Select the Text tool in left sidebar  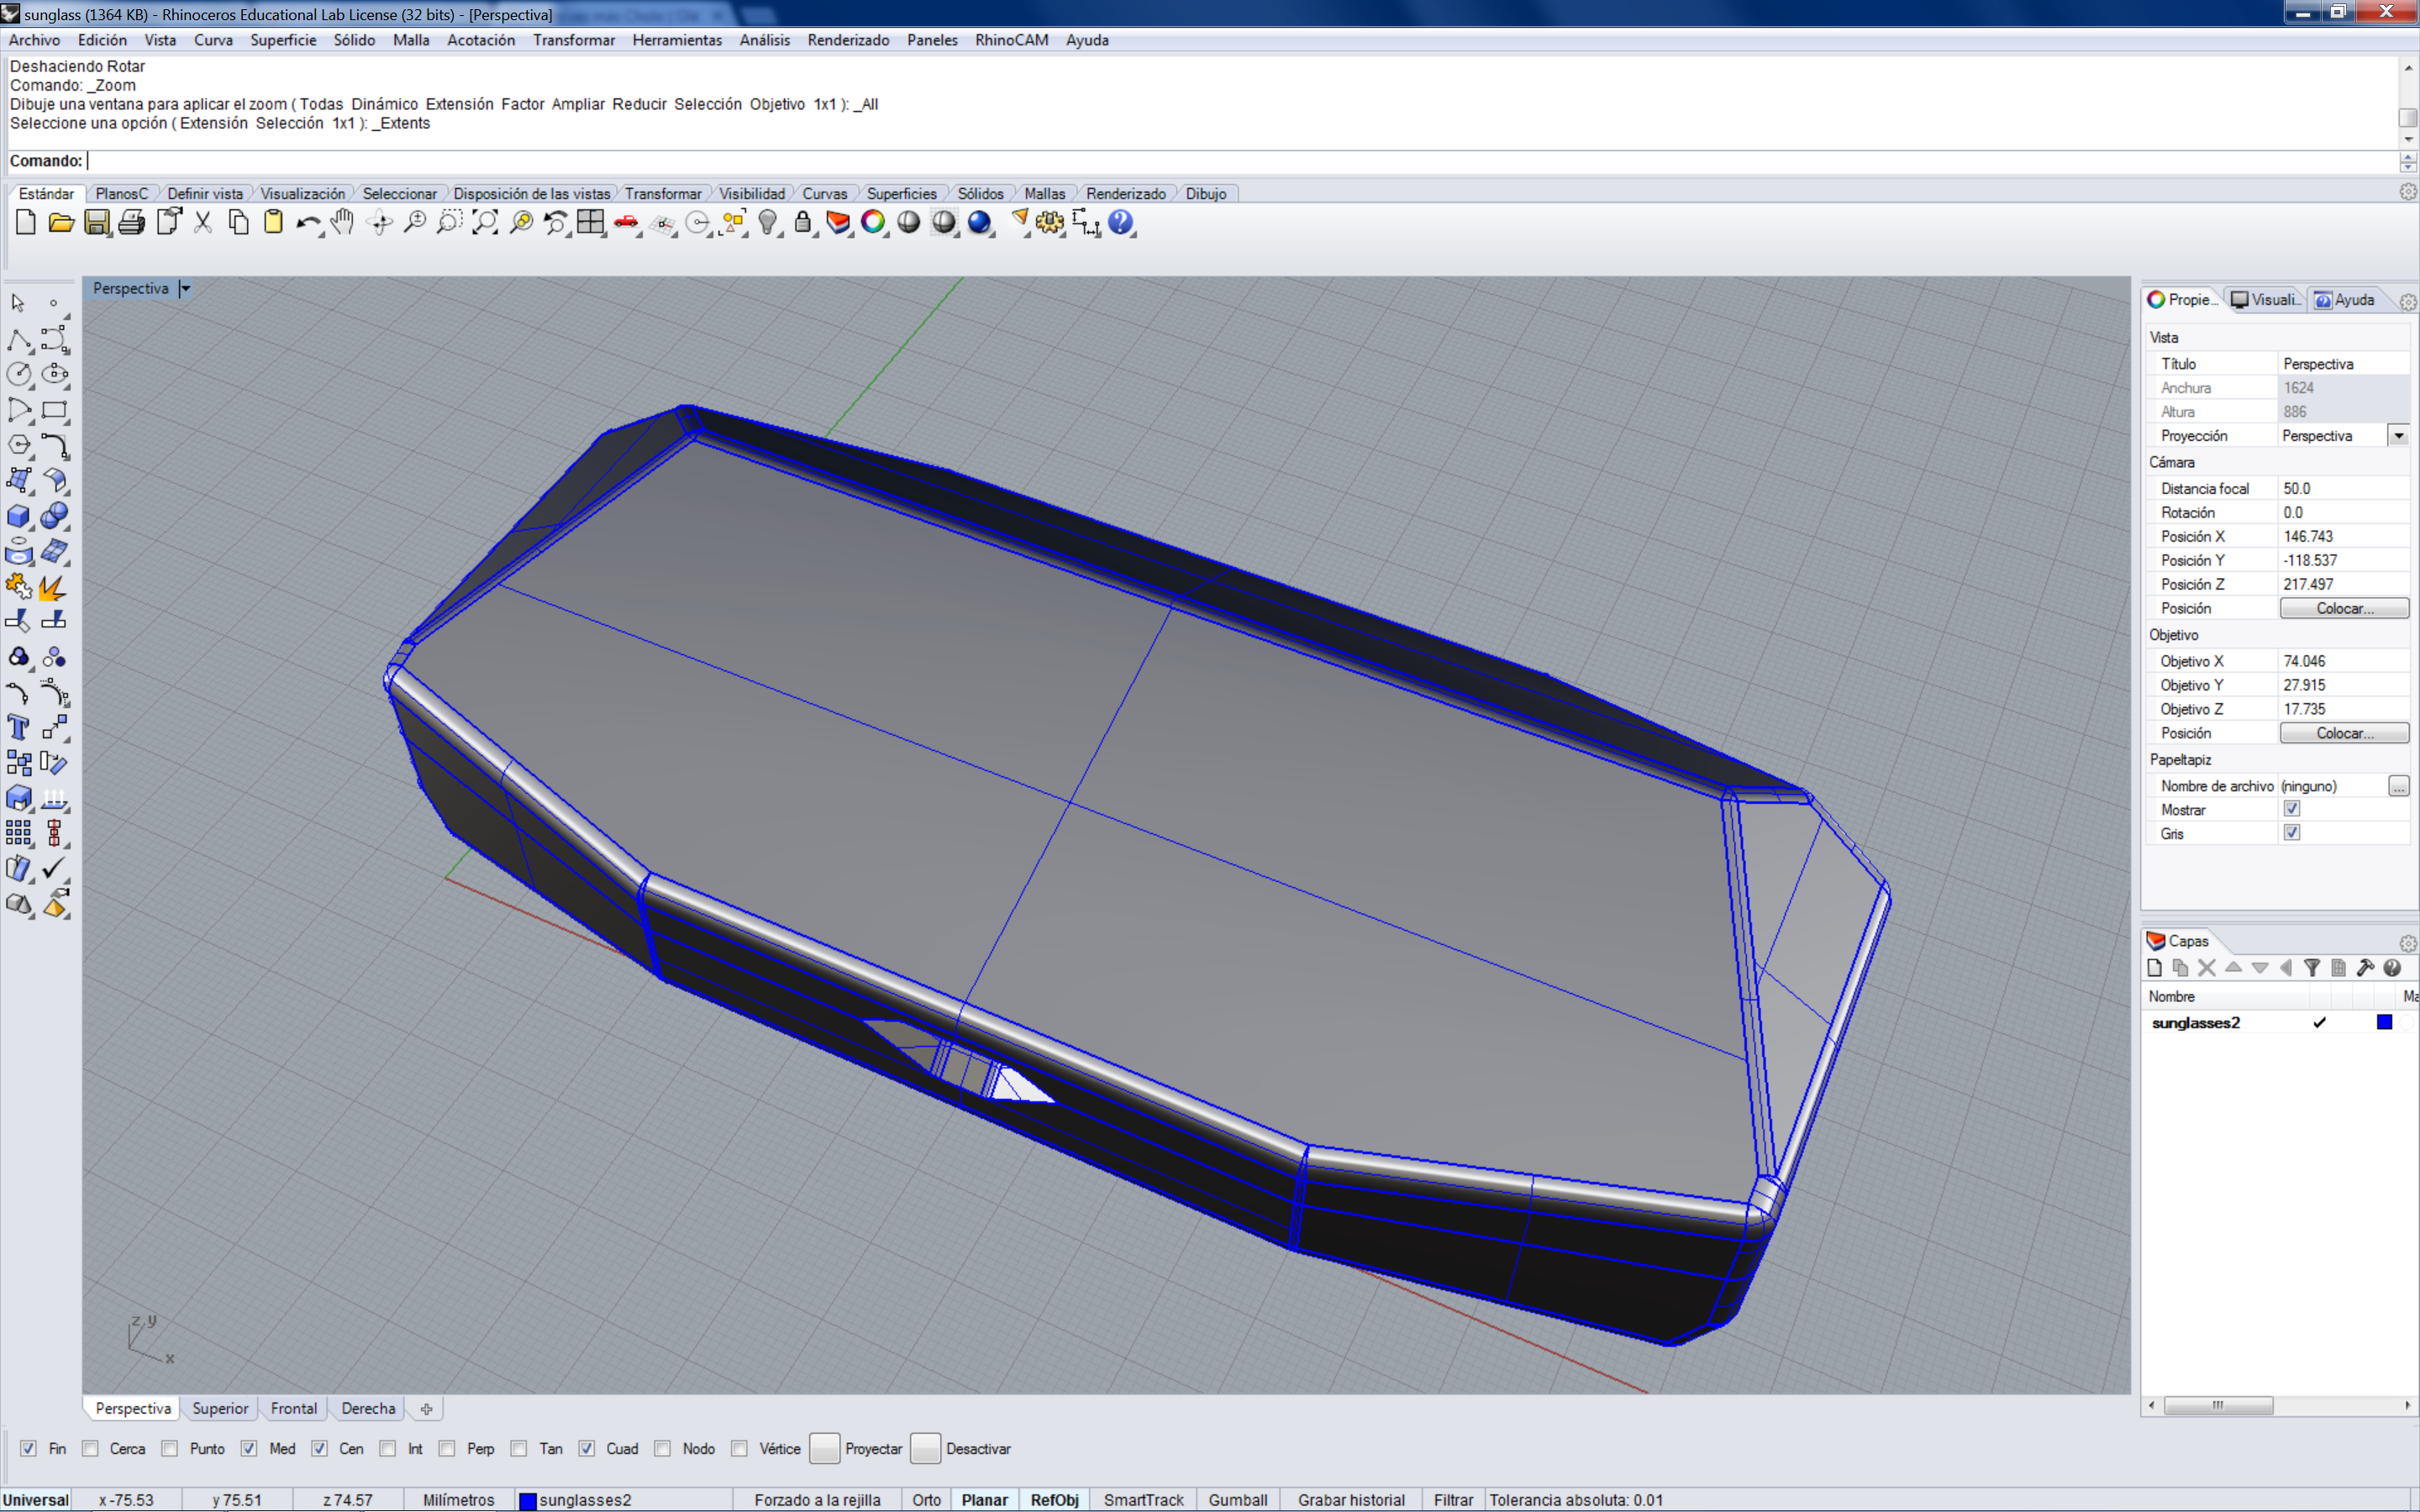coord(18,727)
